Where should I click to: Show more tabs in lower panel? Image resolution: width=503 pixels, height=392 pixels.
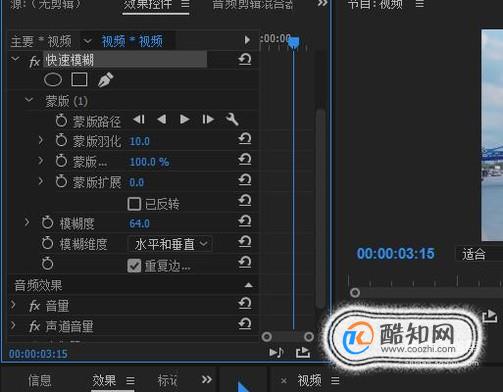click(x=207, y=379)
